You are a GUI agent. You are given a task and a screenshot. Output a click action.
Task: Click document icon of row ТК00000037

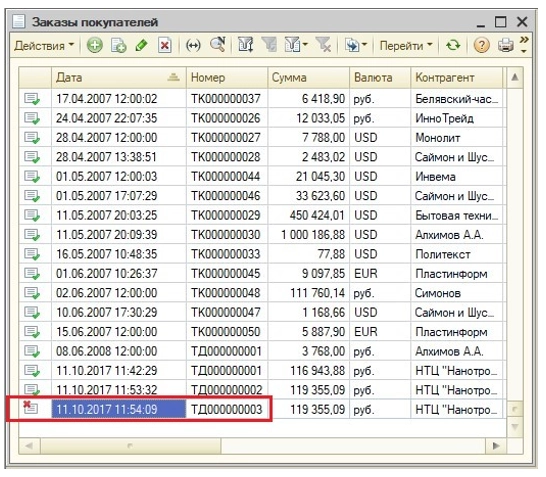(32, 99)
